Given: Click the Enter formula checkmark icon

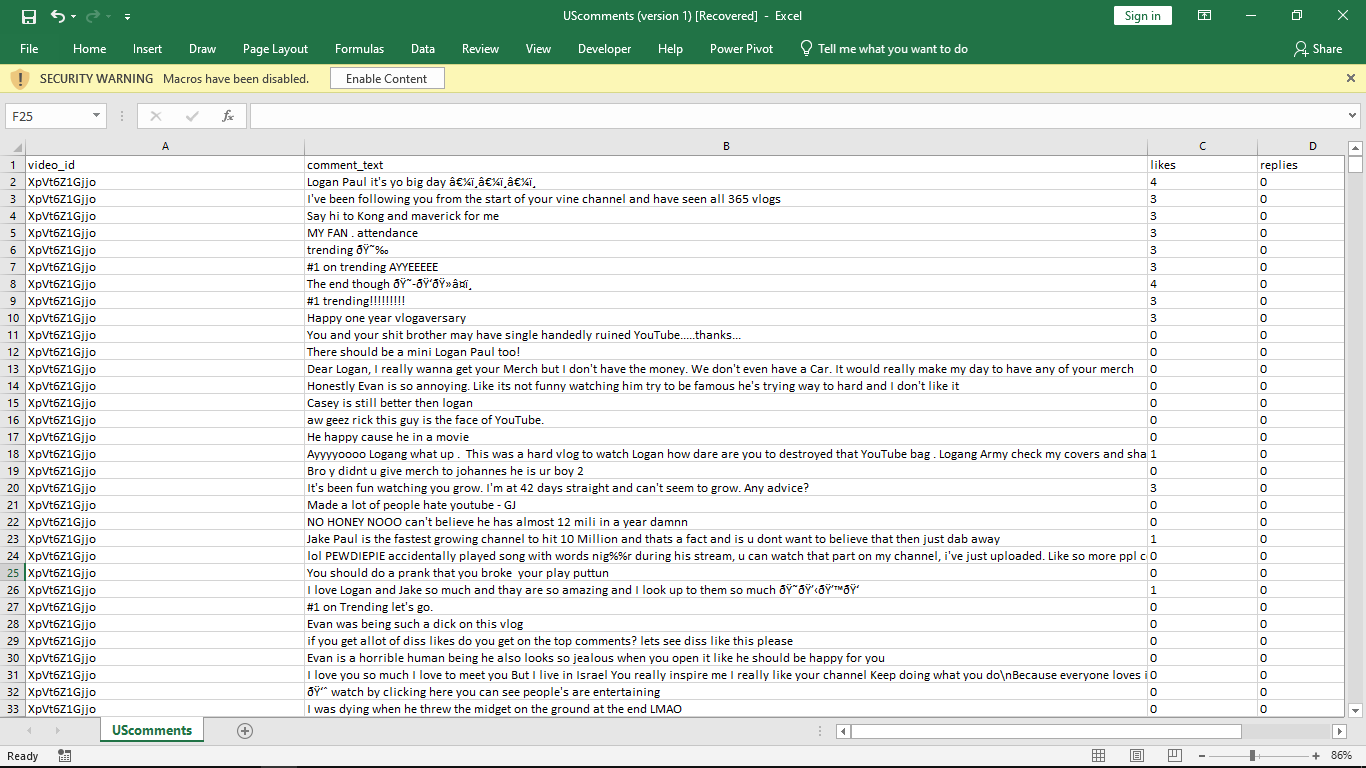Looking at the screenshot, I should (x=192, y=116).
